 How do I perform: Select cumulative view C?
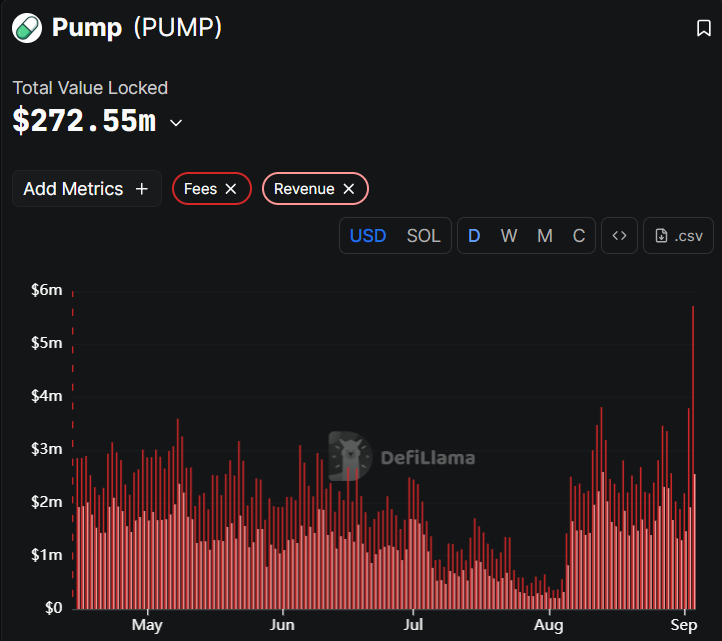[x=579, y=236]
